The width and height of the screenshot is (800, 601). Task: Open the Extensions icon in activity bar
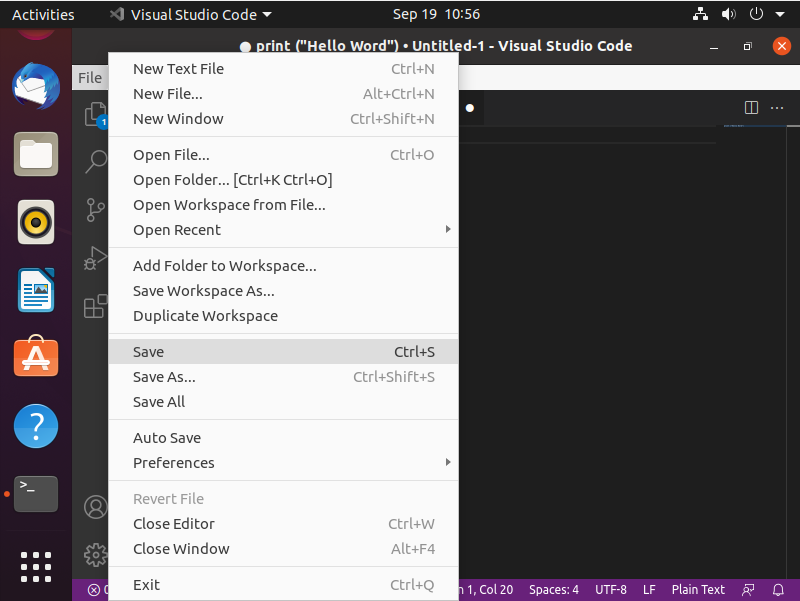pos(95,306)
